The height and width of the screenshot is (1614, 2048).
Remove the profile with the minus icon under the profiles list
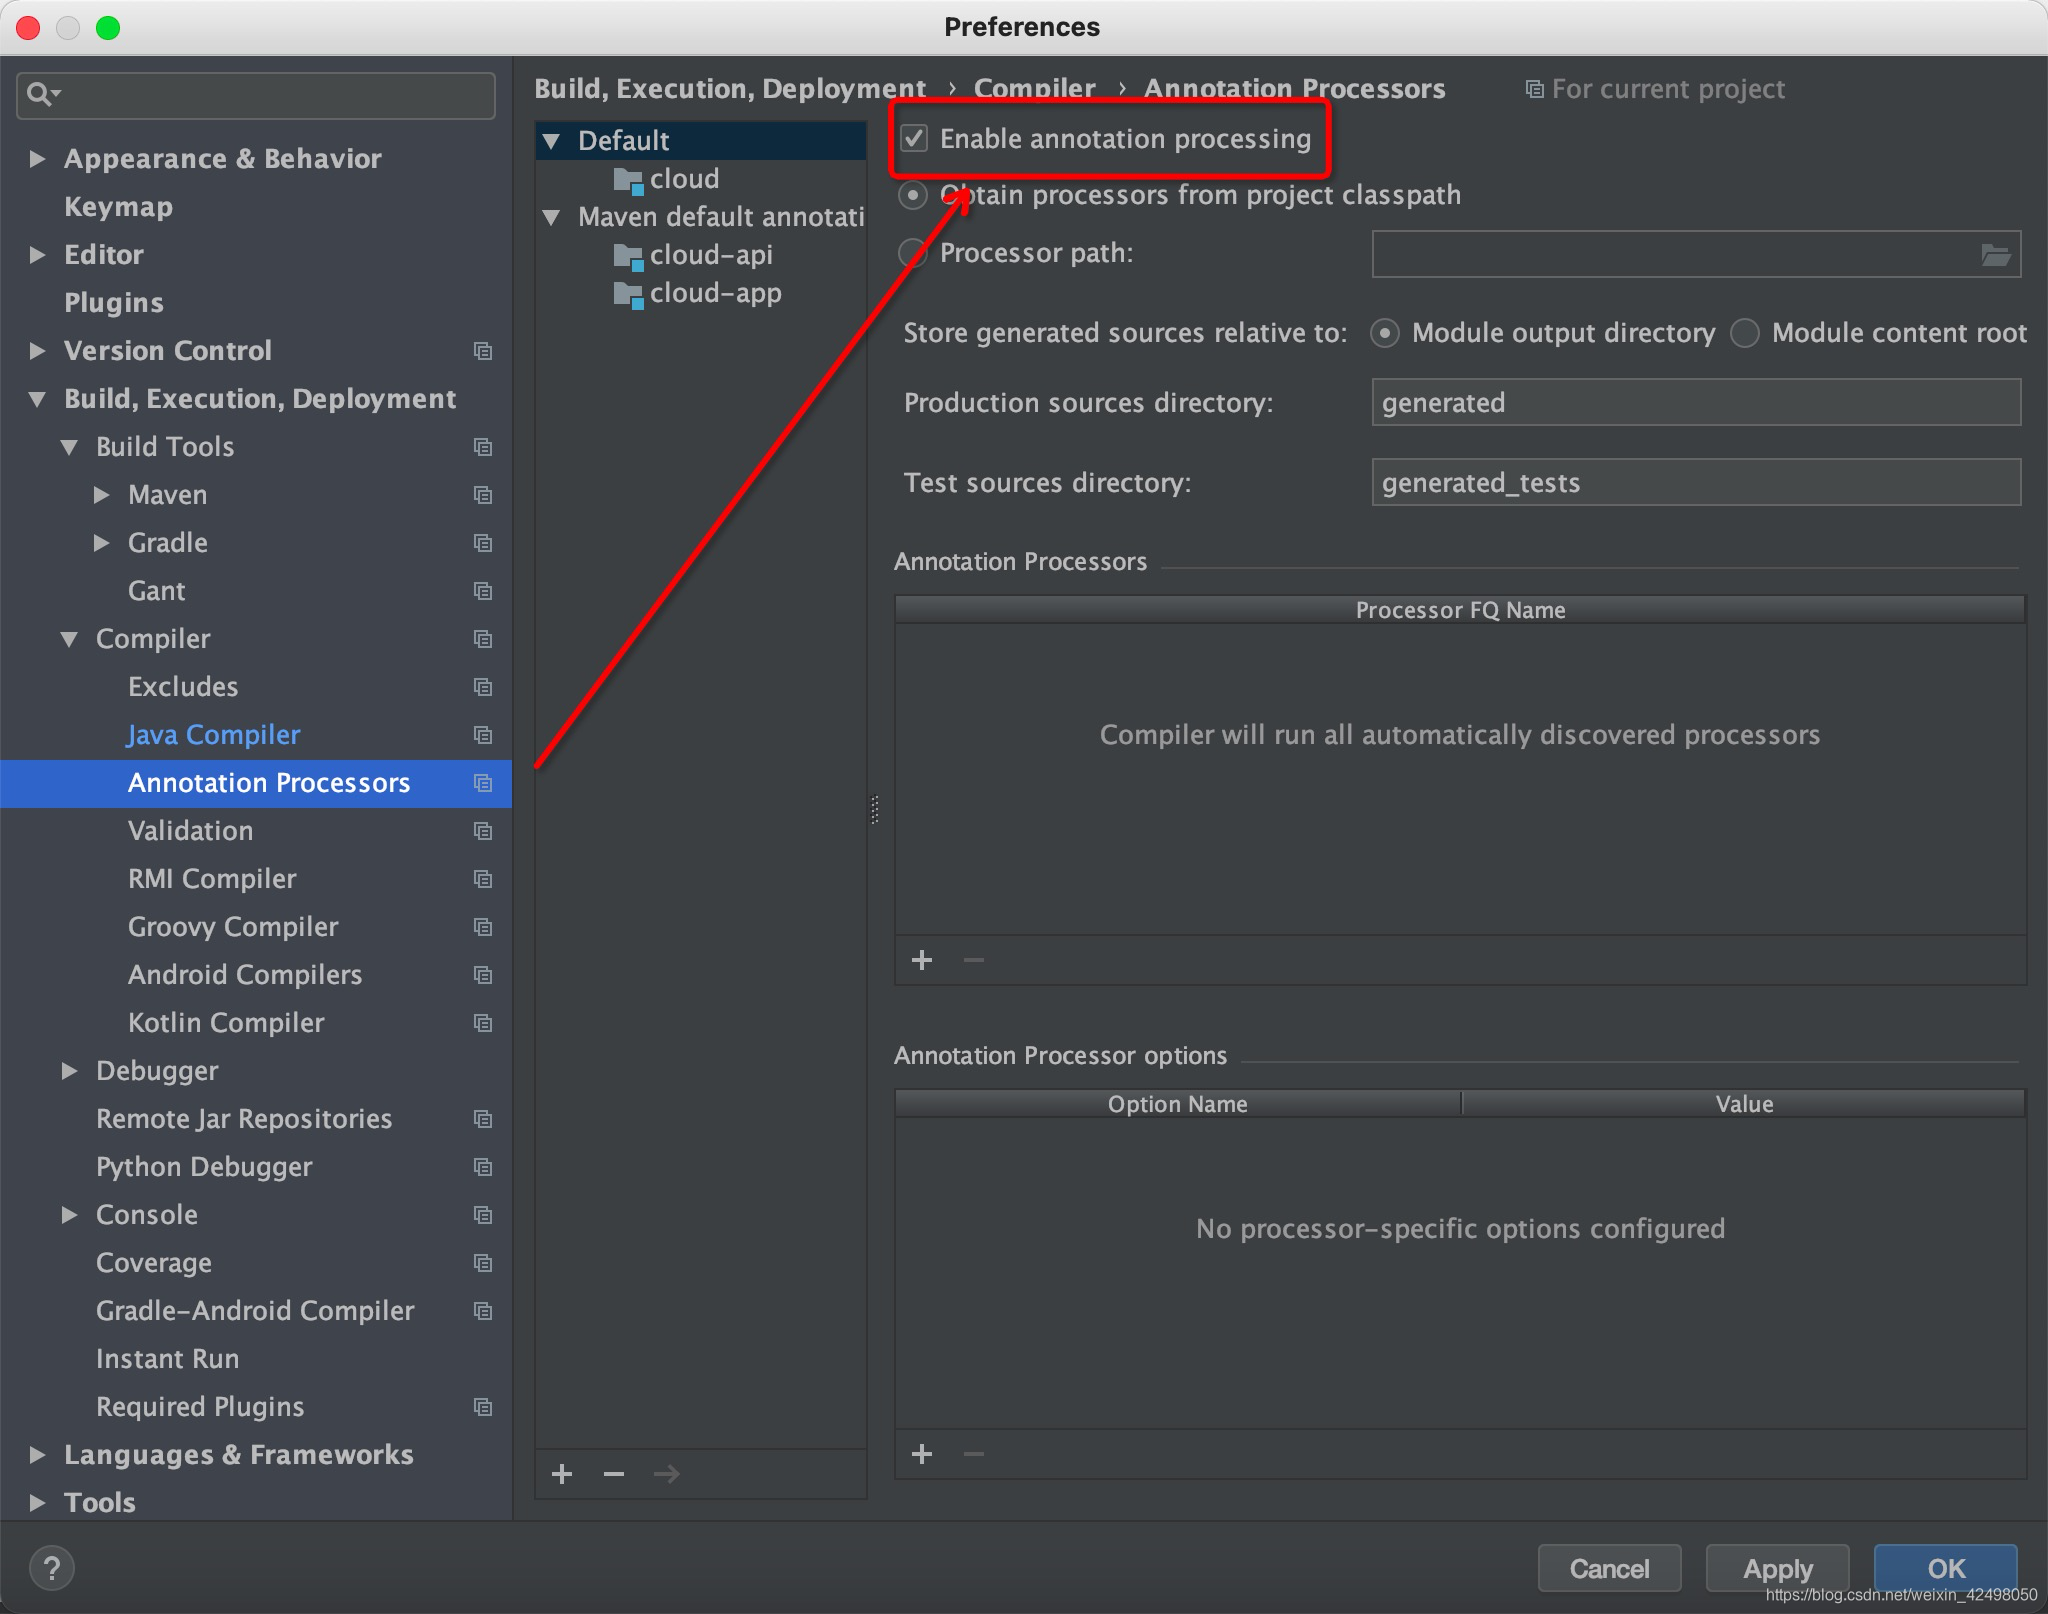(614, 1474)
